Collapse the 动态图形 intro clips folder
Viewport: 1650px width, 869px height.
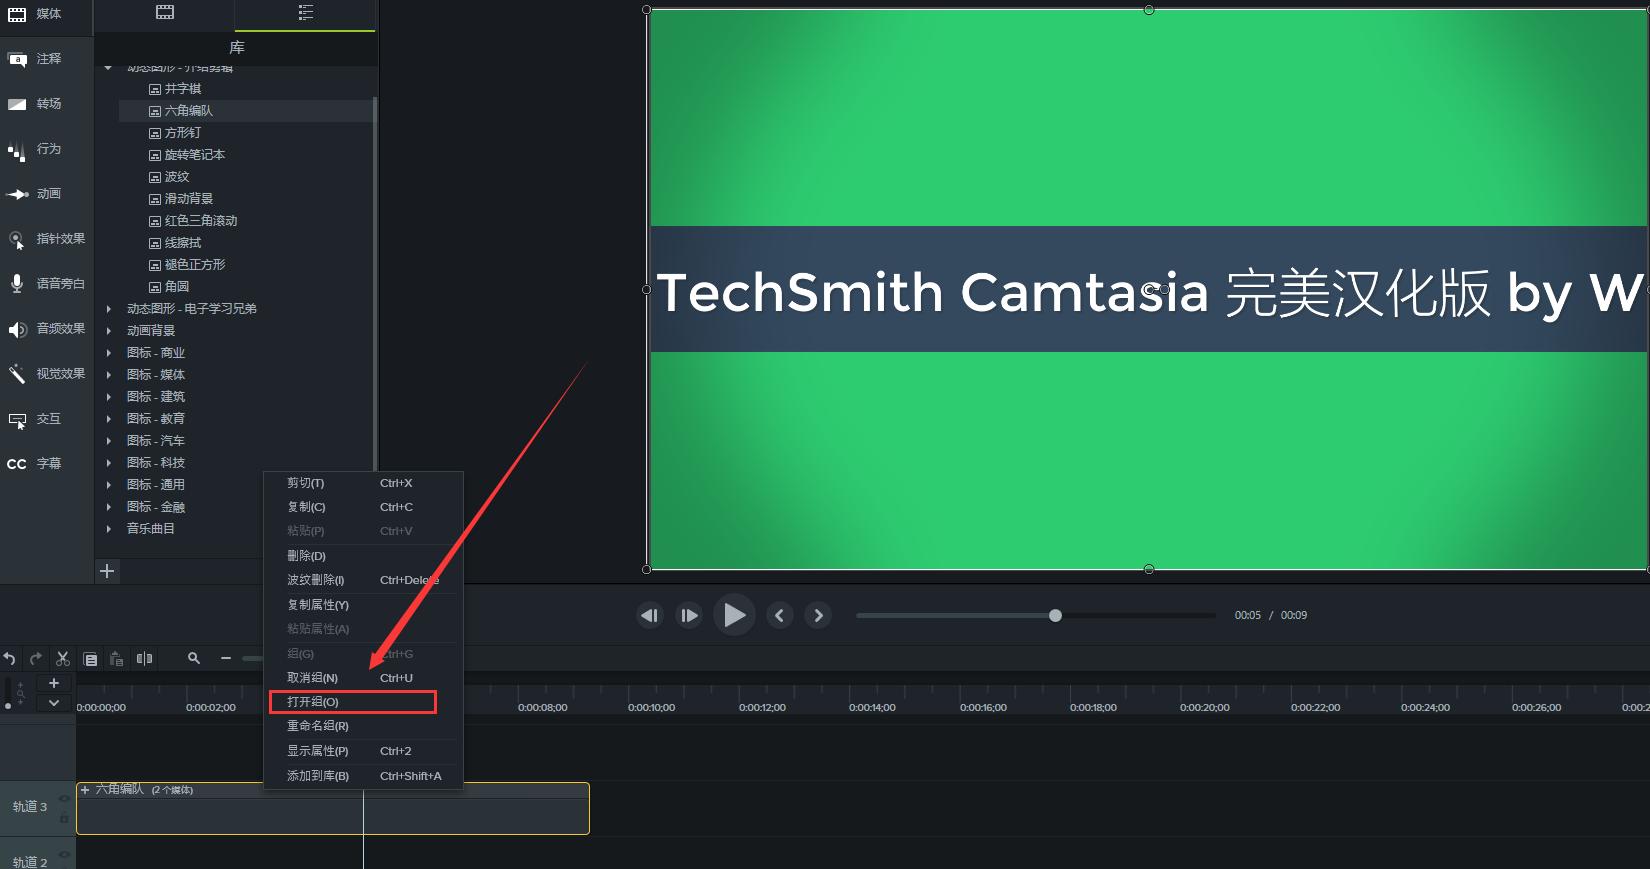[108, 68]
